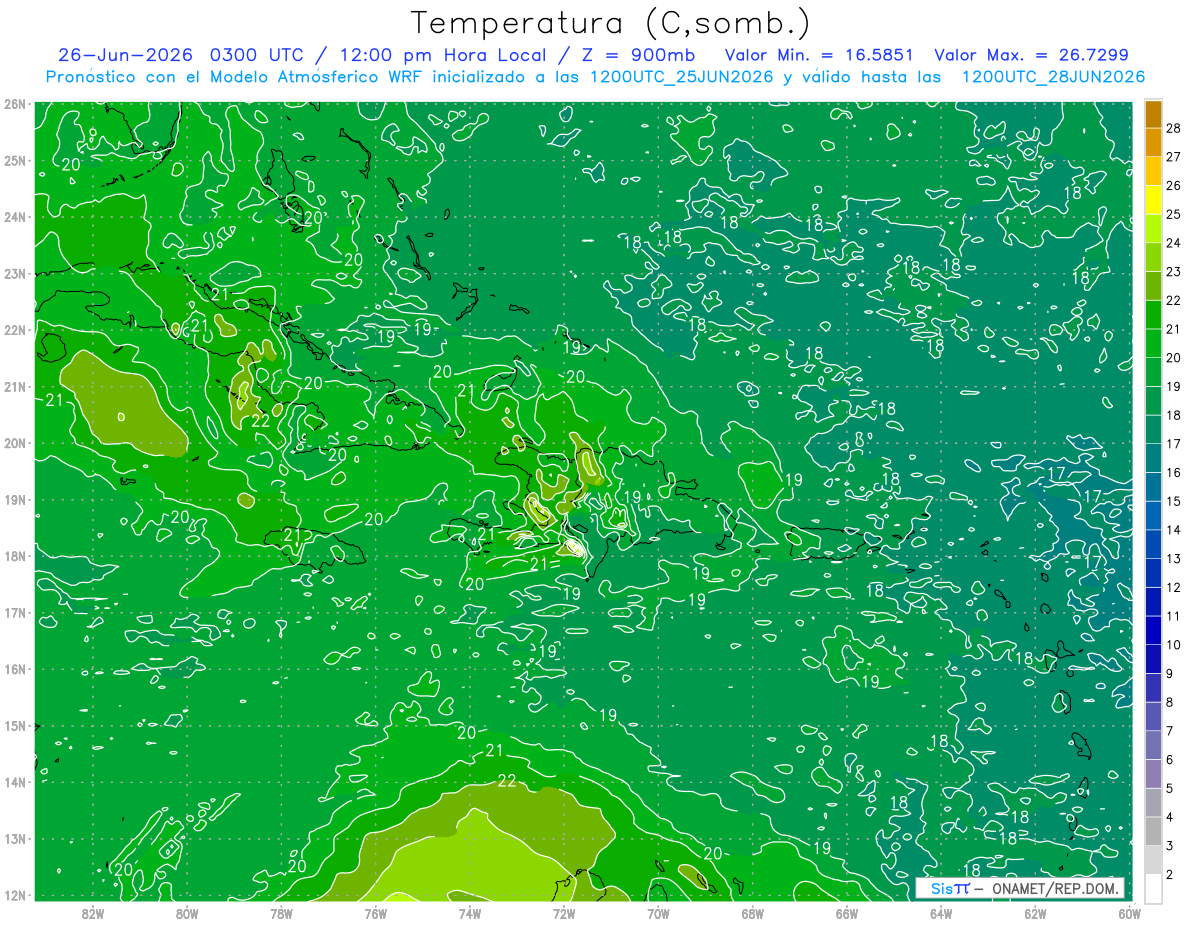Click the "28" label on the color scale
This screenshot has width=1200, height=927.
click(x=1173, y=129)
